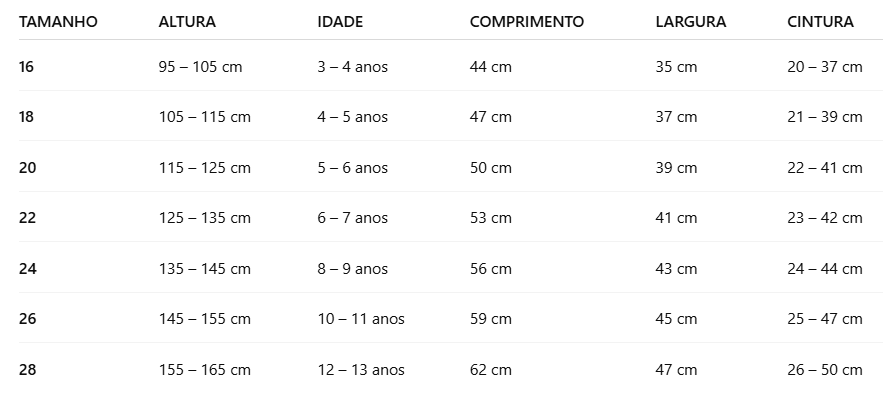Select size 24 row label

pyautogui.click(x=27, y=269)
